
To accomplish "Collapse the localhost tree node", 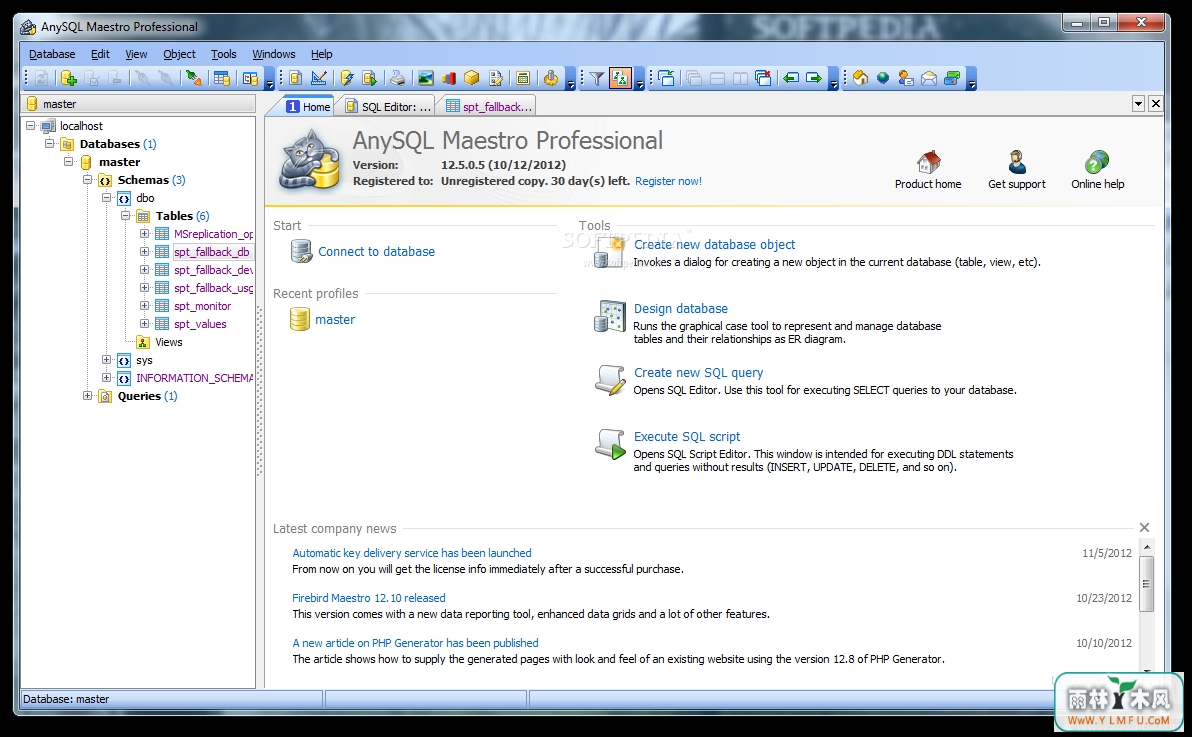I will point(30,125).
